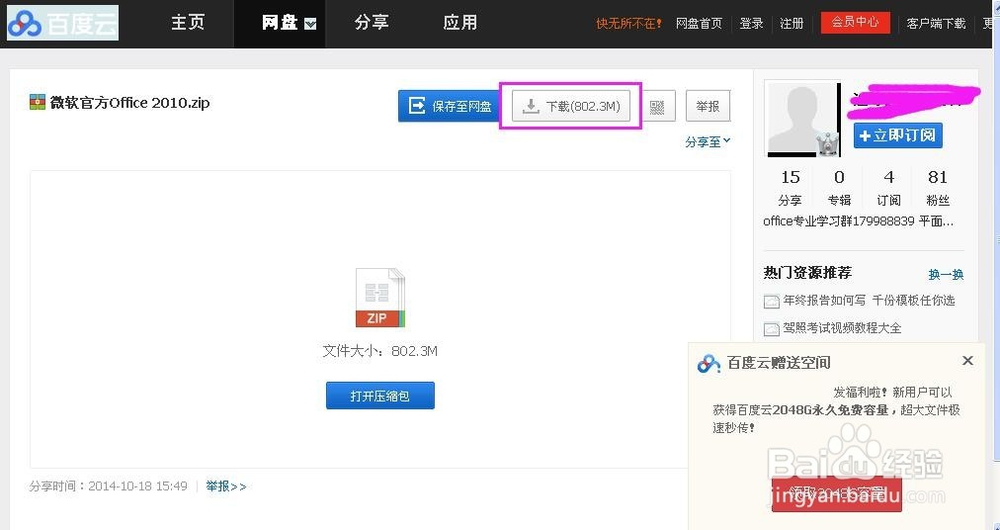
Task: Click the 注册 link
Action: click(791, 24)
